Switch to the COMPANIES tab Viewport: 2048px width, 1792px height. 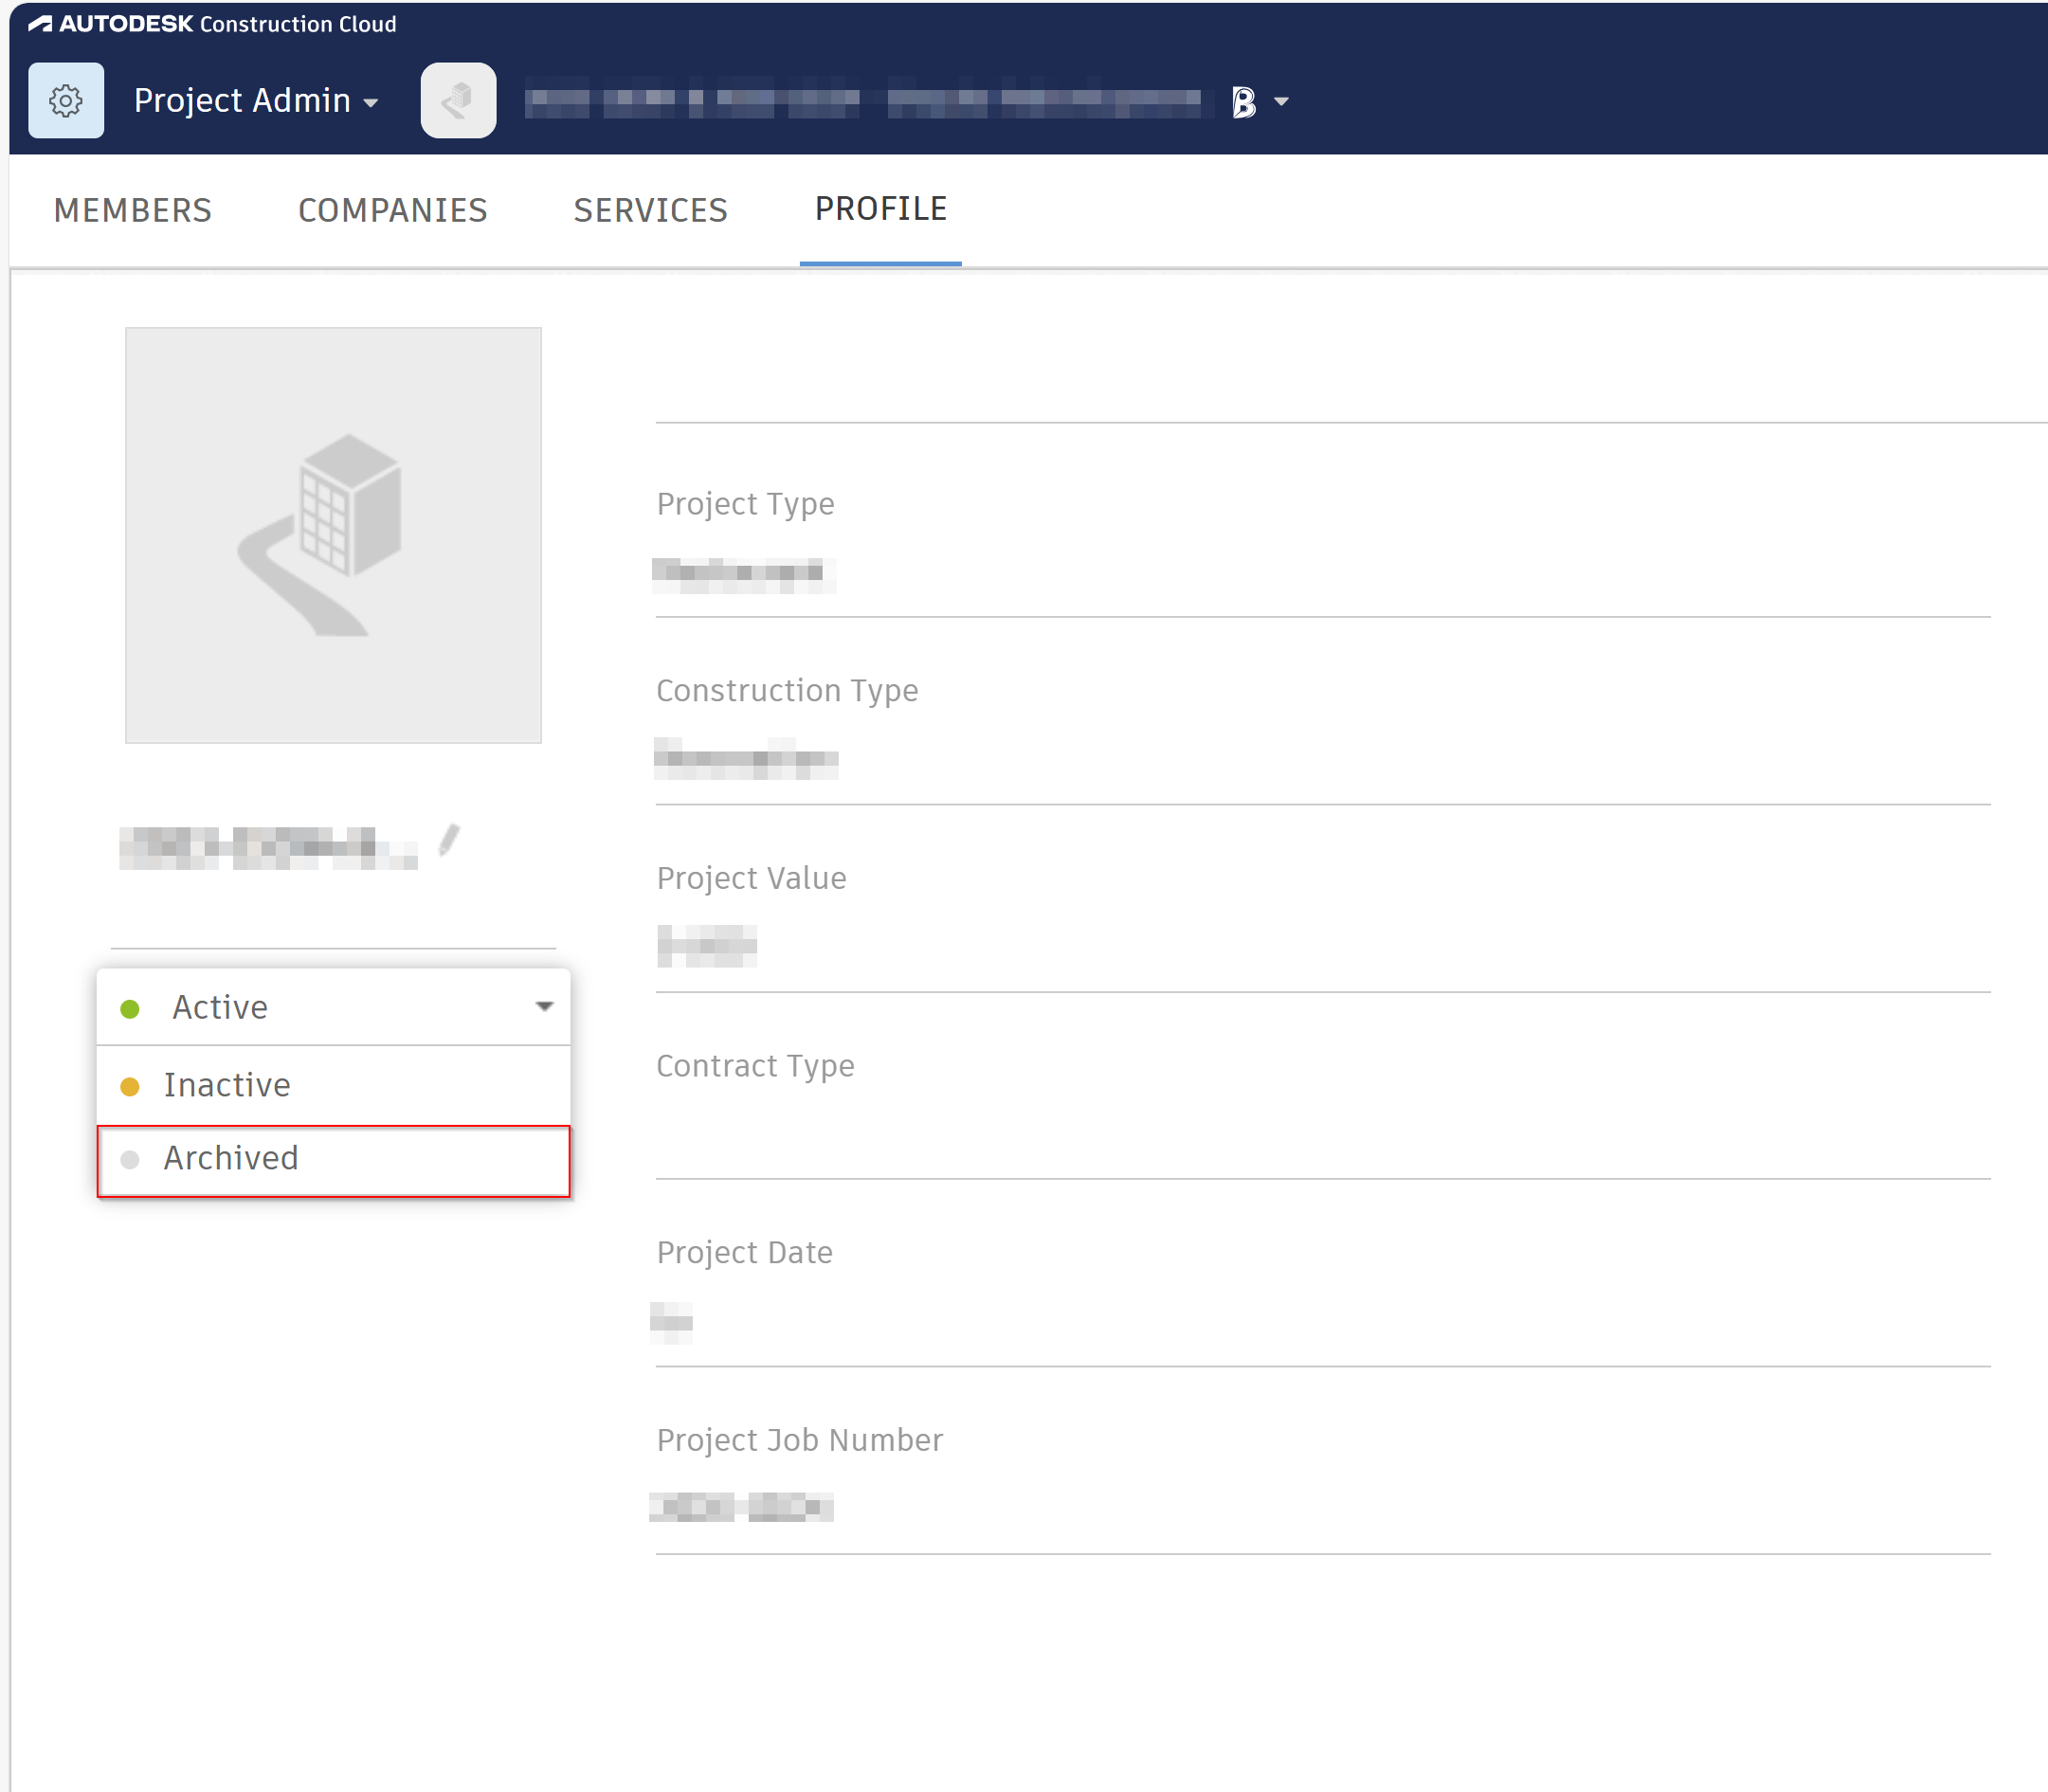pos(392,210)
